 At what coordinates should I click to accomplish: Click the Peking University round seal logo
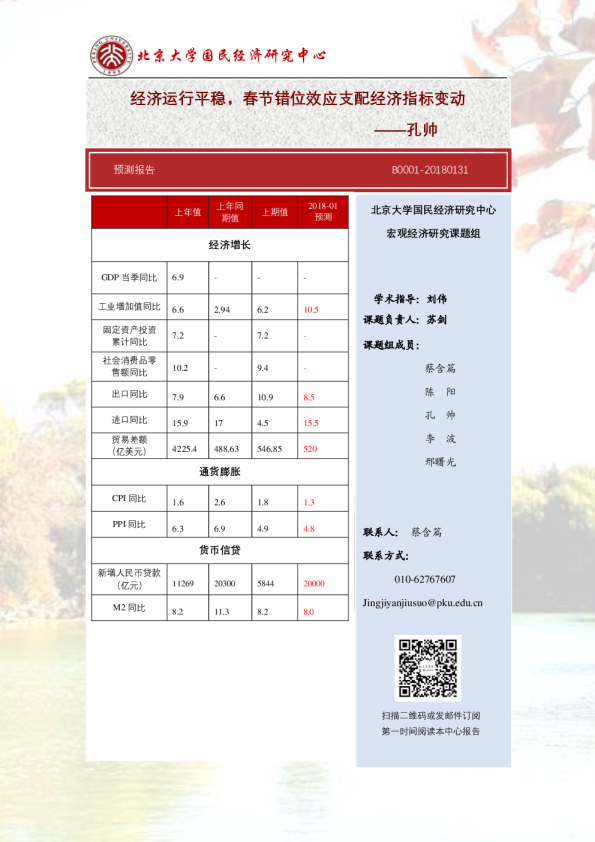click(x=111, y=55)
